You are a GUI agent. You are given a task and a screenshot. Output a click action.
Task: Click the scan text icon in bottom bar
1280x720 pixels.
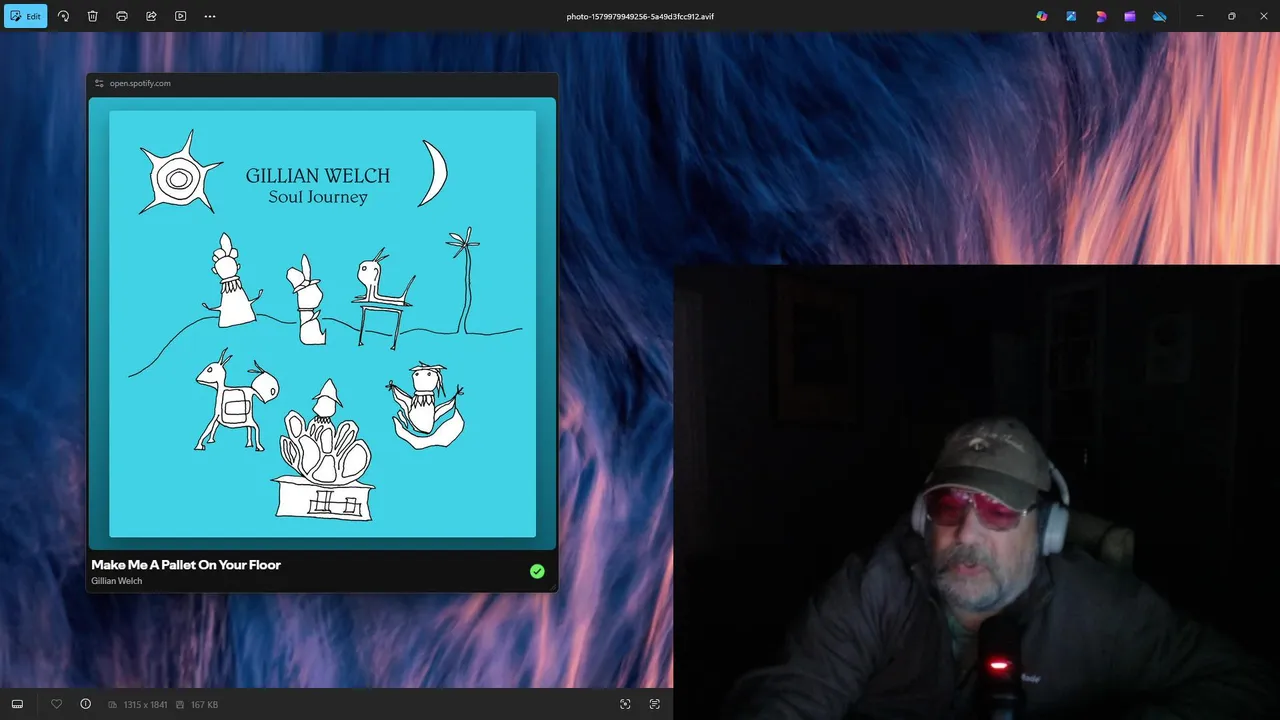tap(654, 704)
